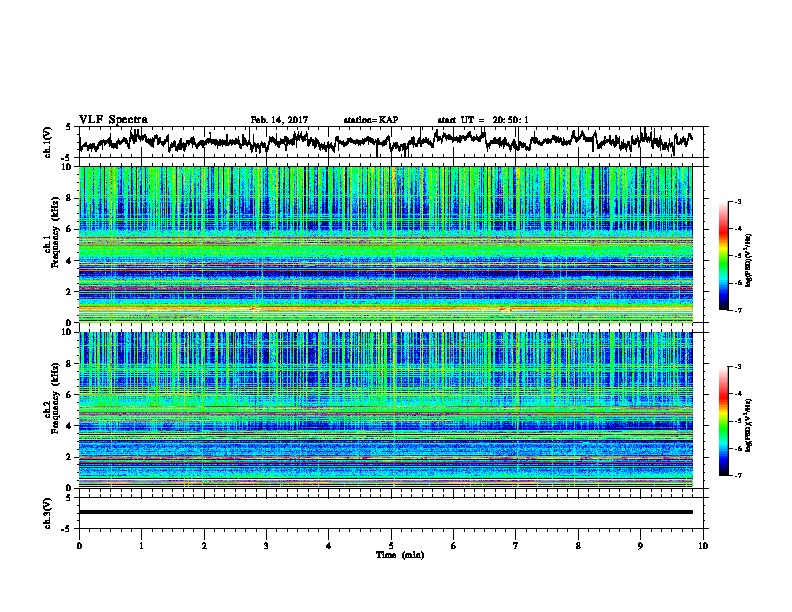Viewport: 792px width, 612px height.
Task: Click the time axis tick label "10"
Action: click(x=703, y=546)
